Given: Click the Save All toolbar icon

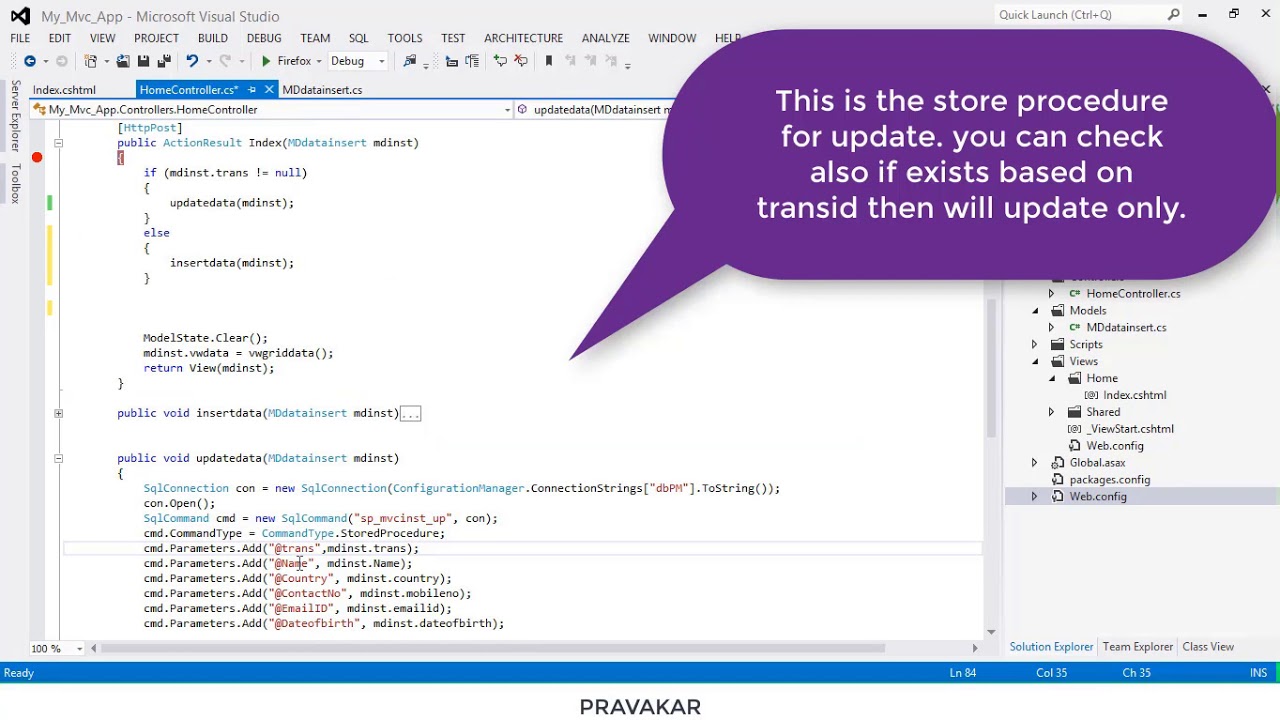Looking at the screenshot, I should click(x=164, y=61).
